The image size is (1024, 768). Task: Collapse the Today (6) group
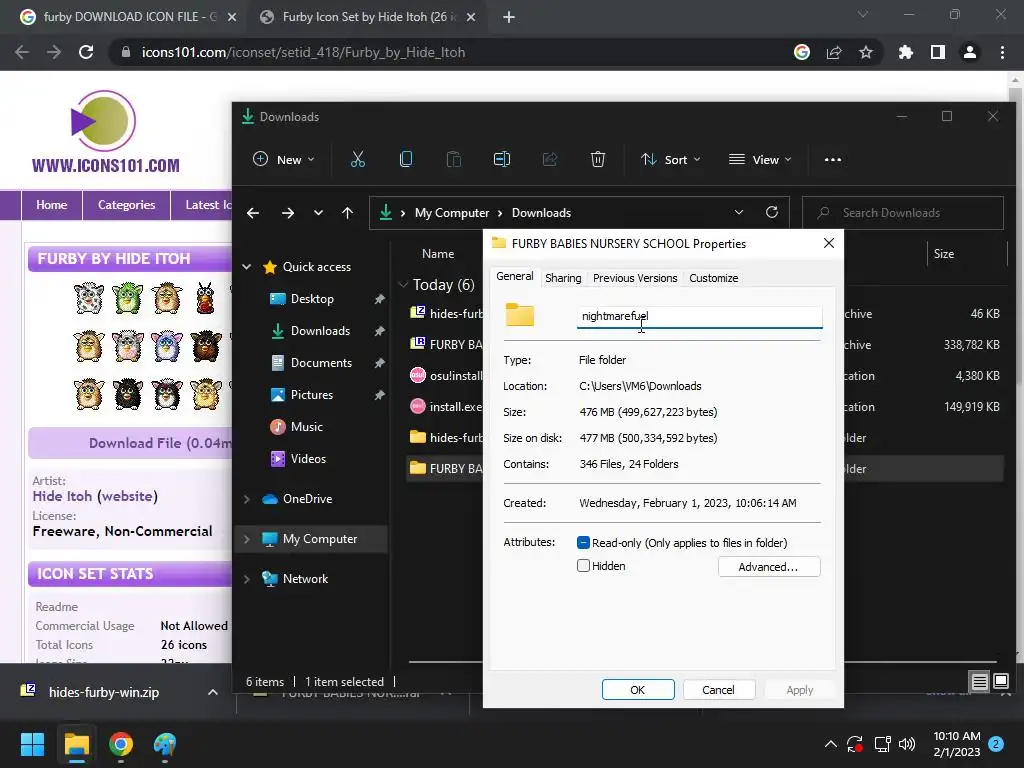(403, 284)
